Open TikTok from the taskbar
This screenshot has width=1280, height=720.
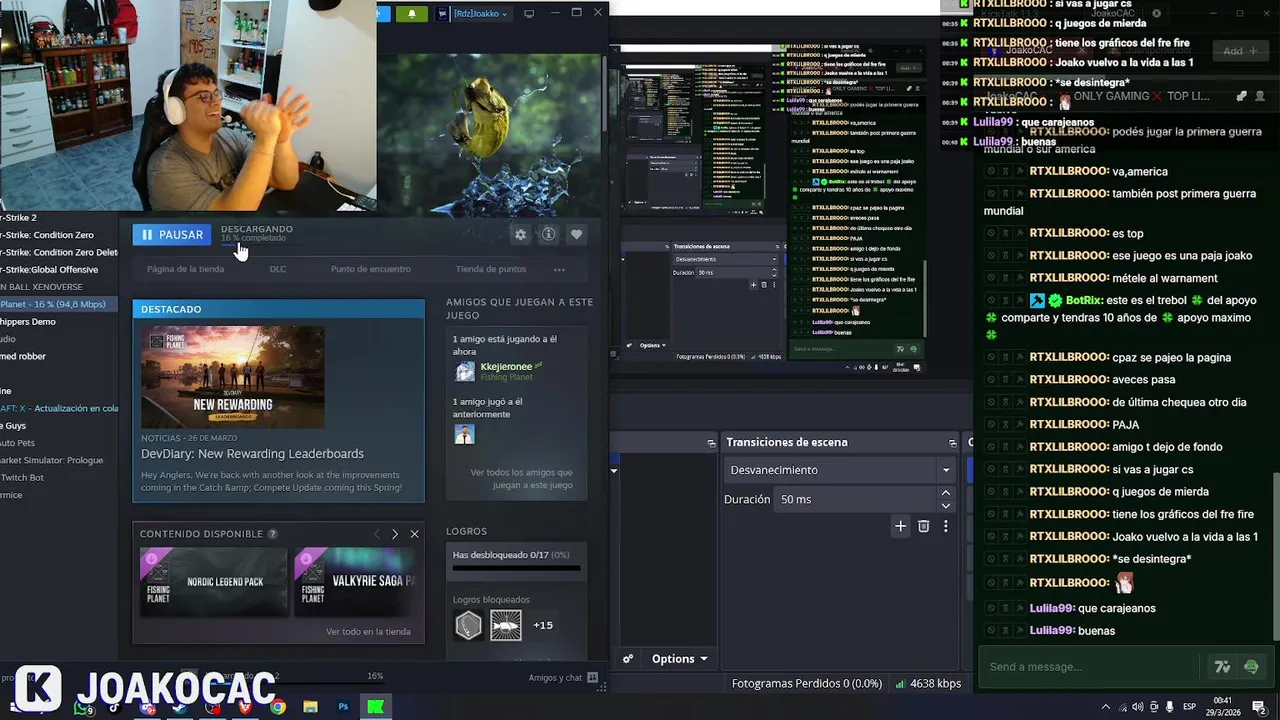tap(114, 707)
